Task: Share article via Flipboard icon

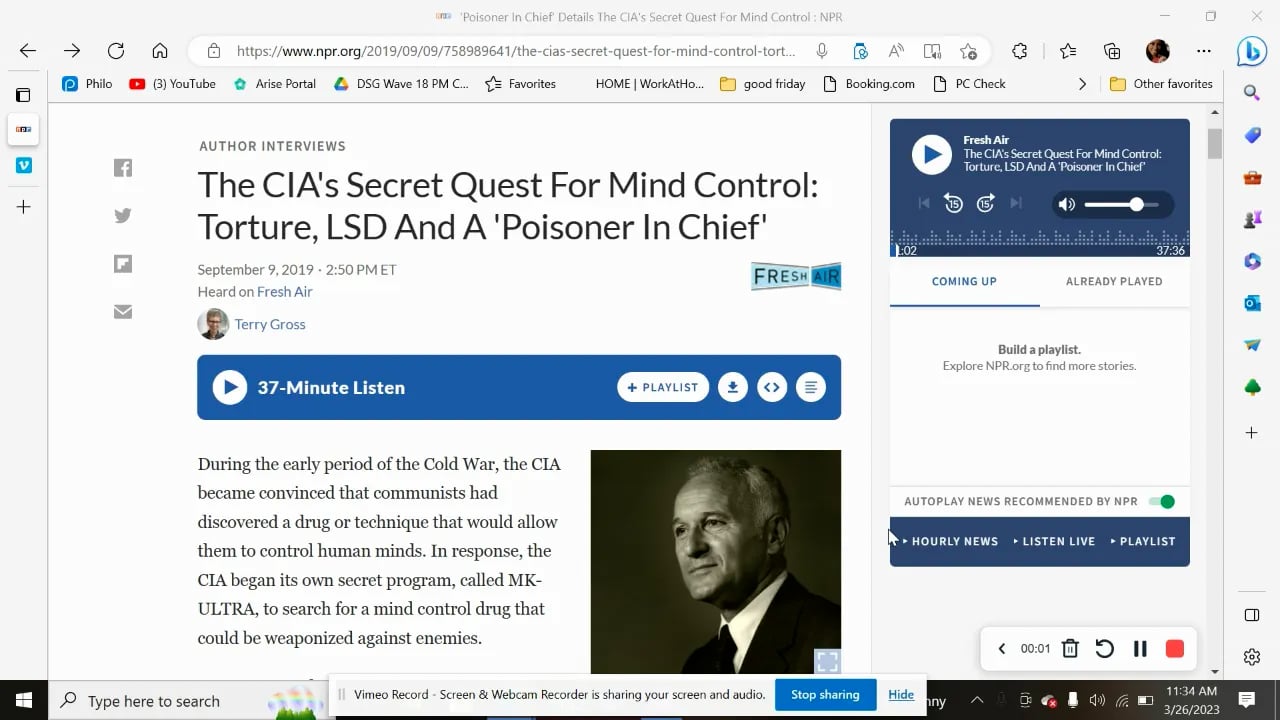Action: tap(123, 264)
